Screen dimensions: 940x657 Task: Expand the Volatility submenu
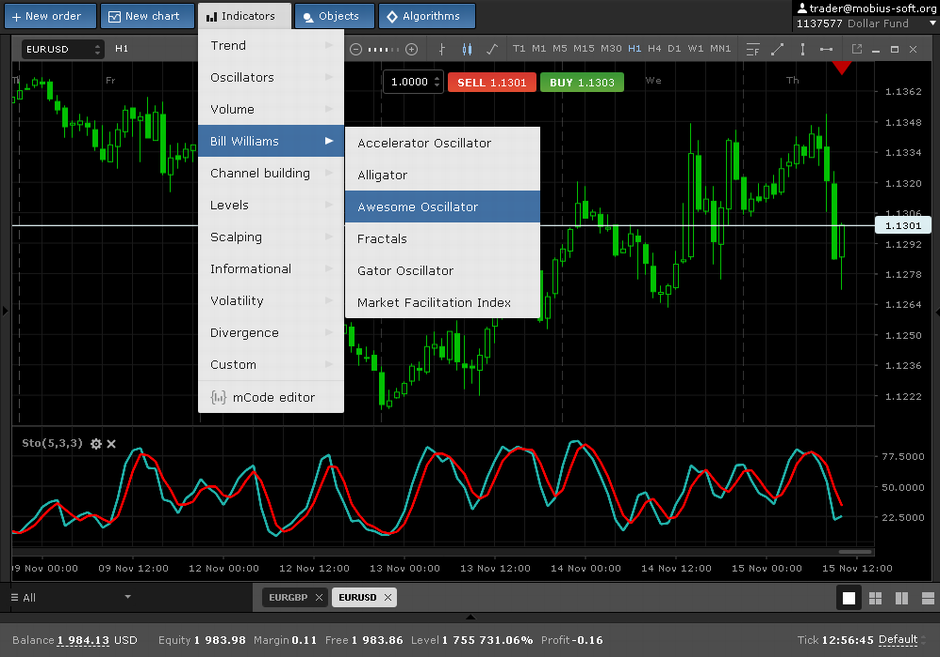click(x=271, y=301)
